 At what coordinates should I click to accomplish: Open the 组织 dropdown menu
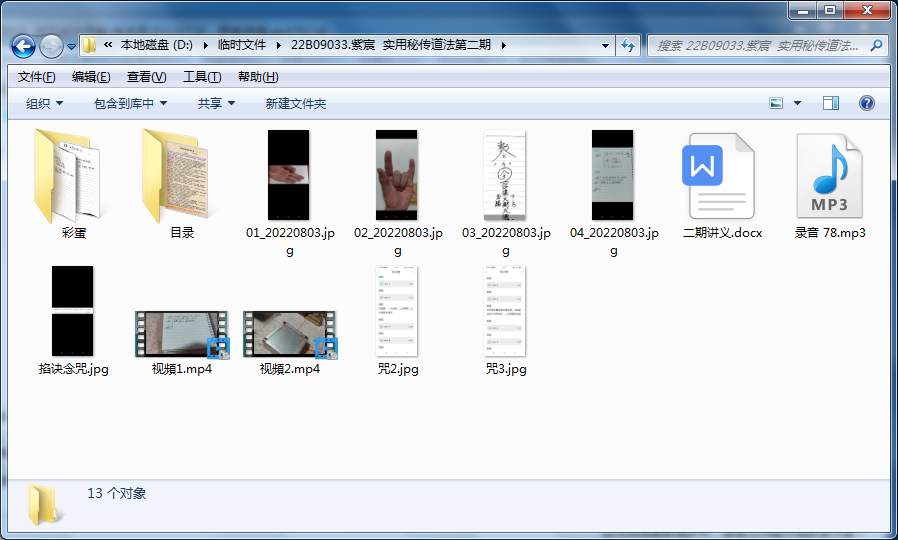[x=44, y=104]
